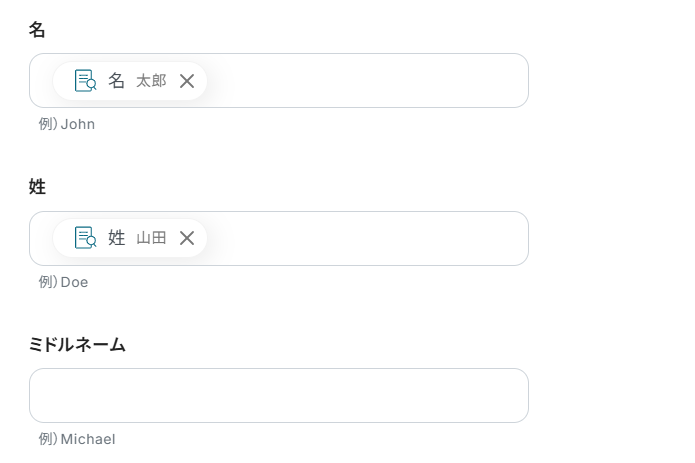This screenshot has height=463, width=695.
Task: Click the 姓 label inside the second chip
Action: click(x=117, y=238)
